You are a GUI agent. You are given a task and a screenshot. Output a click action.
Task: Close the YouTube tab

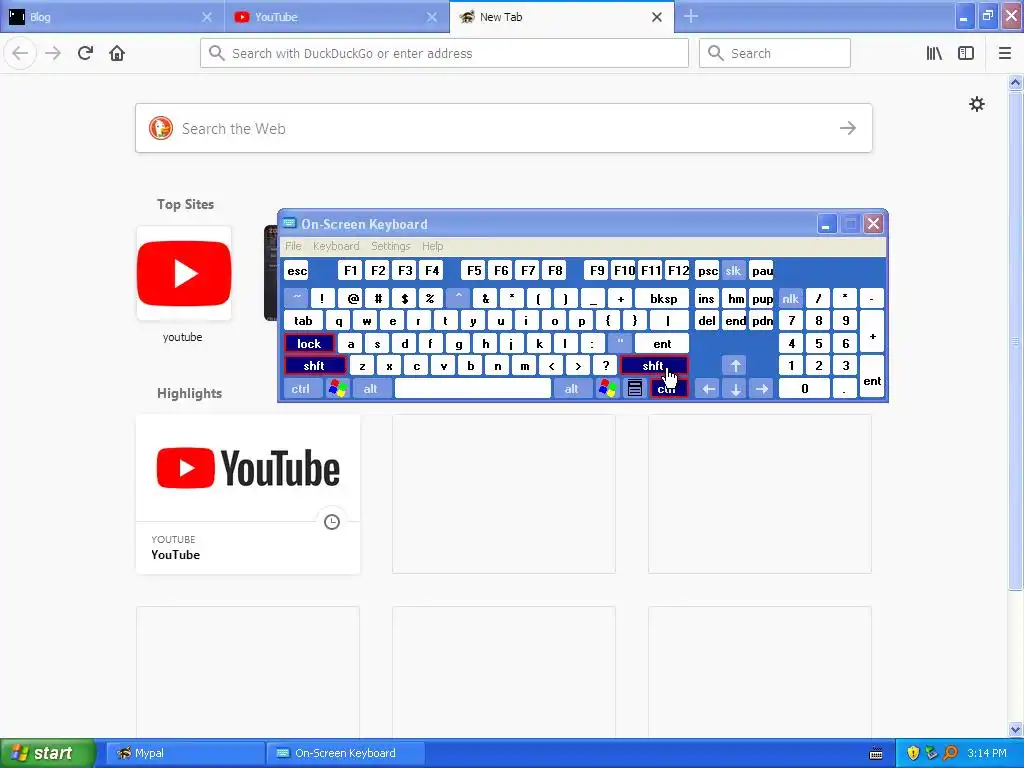[432, 17]
